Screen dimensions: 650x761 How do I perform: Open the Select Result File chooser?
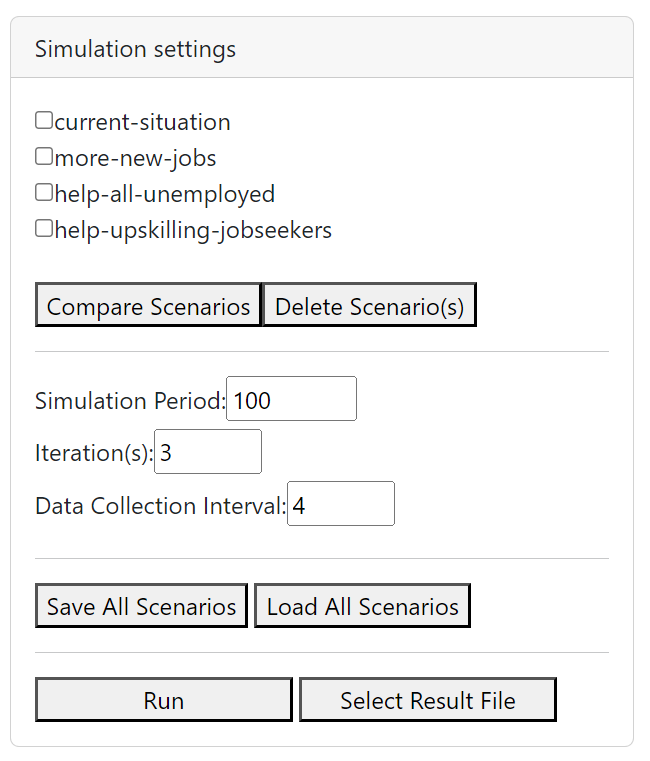(427, 700)
